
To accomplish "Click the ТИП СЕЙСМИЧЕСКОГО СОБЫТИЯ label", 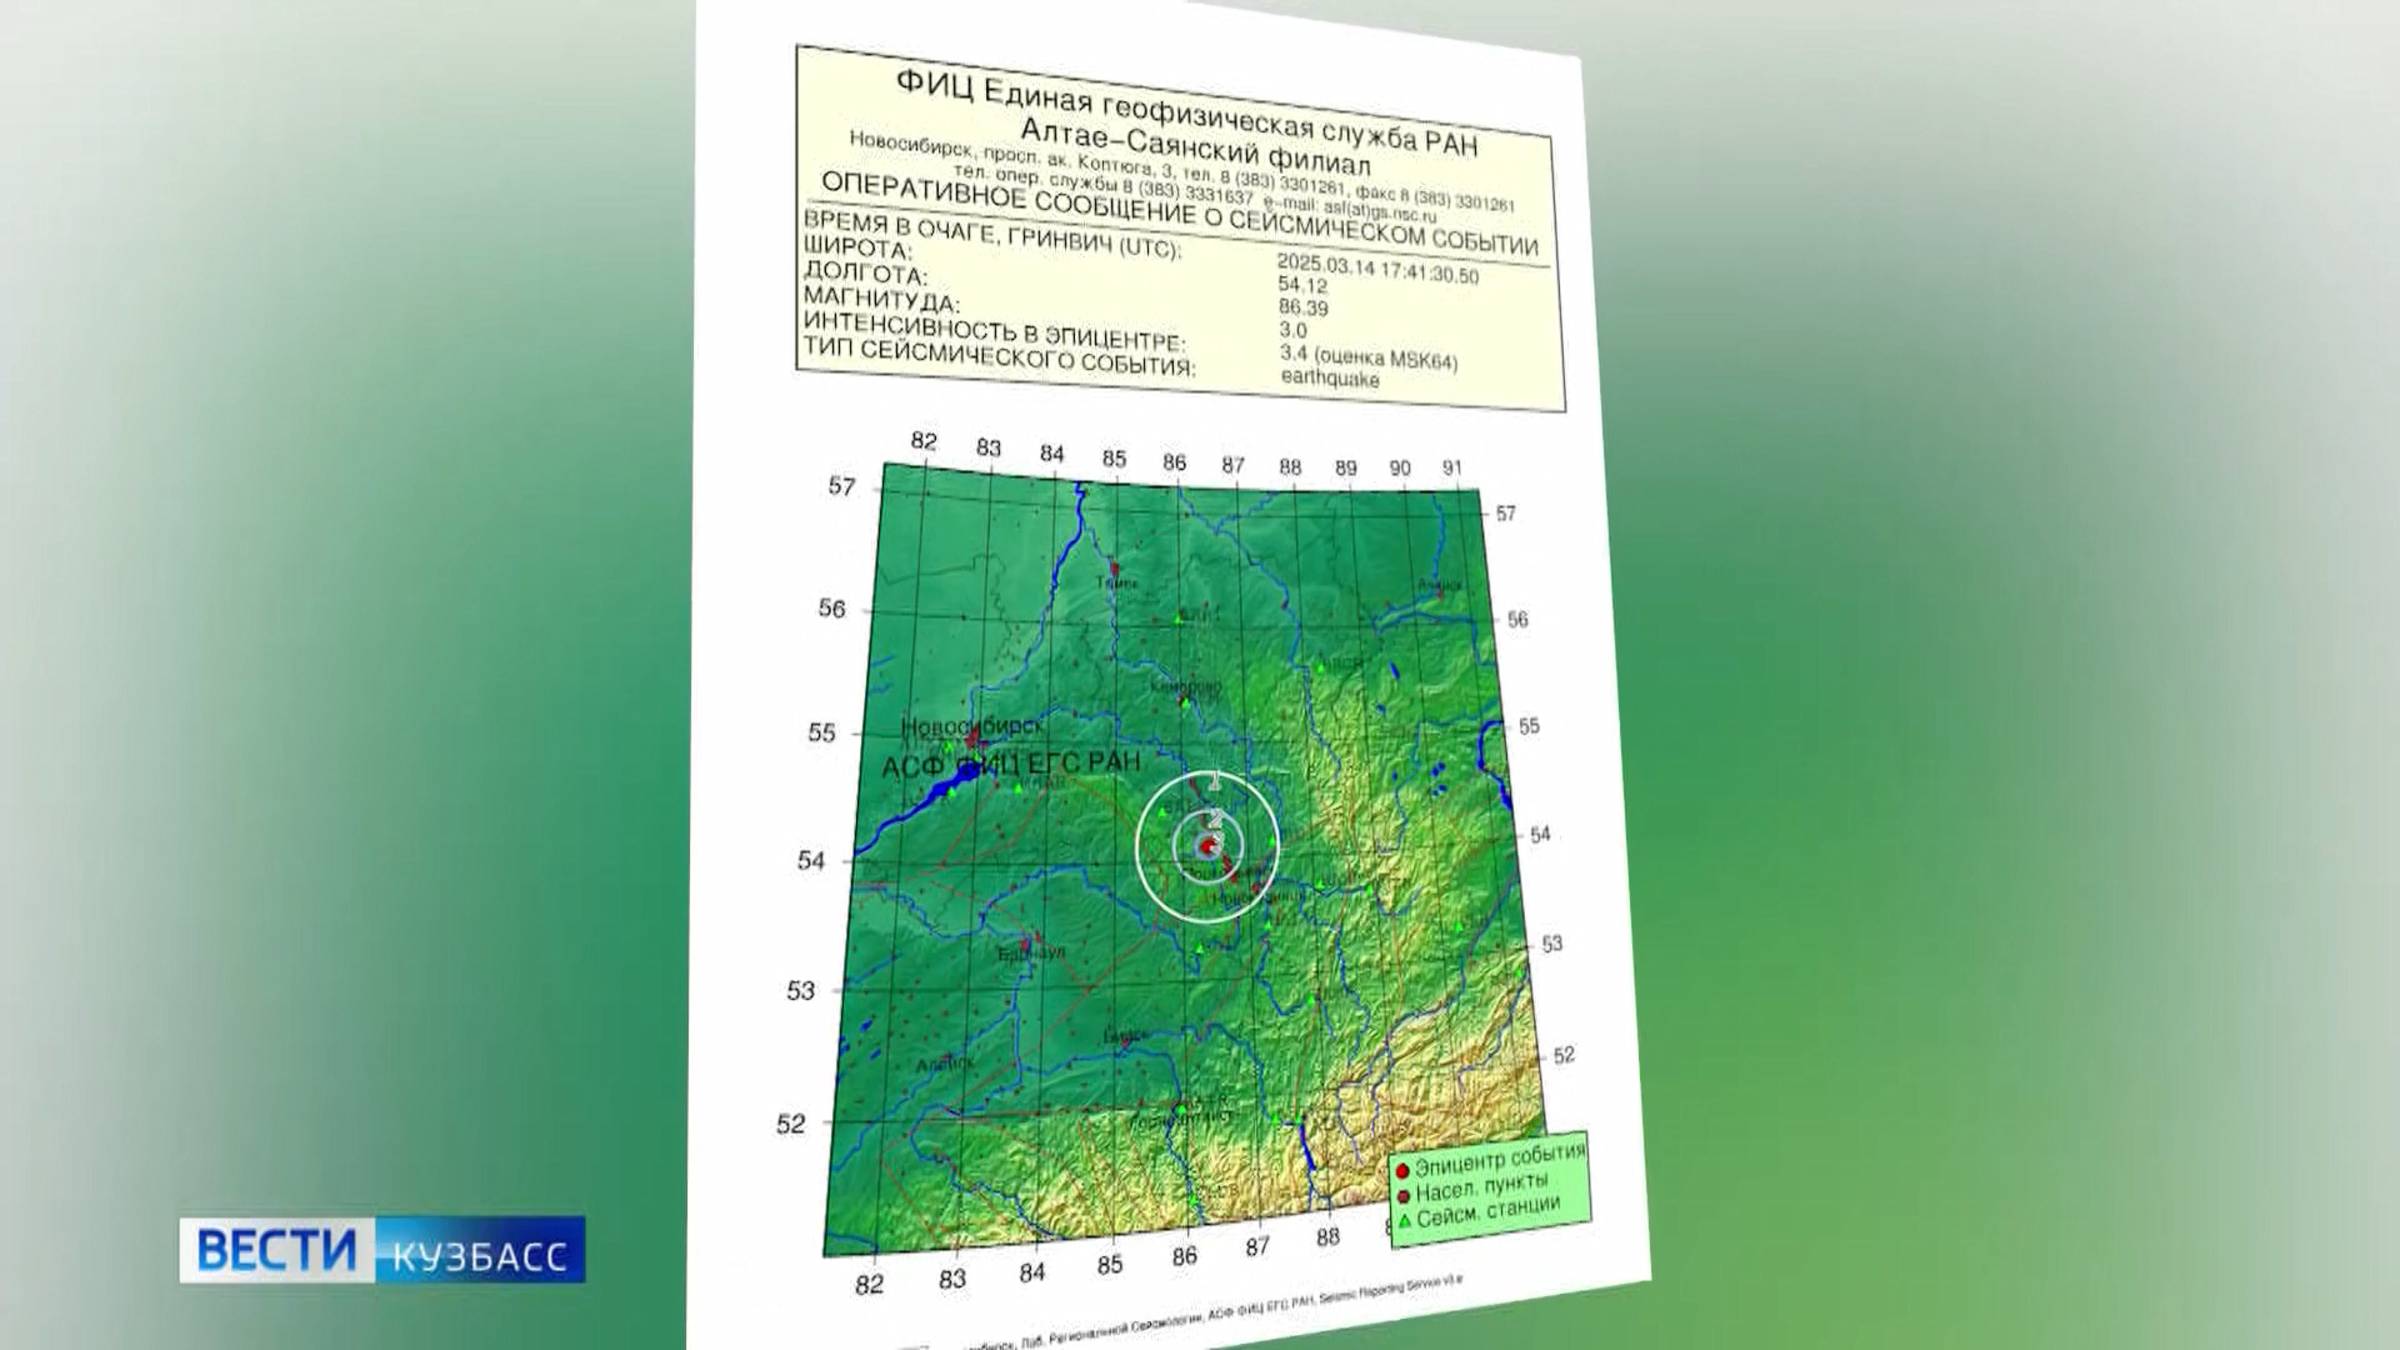I will (x=999, y=357).
